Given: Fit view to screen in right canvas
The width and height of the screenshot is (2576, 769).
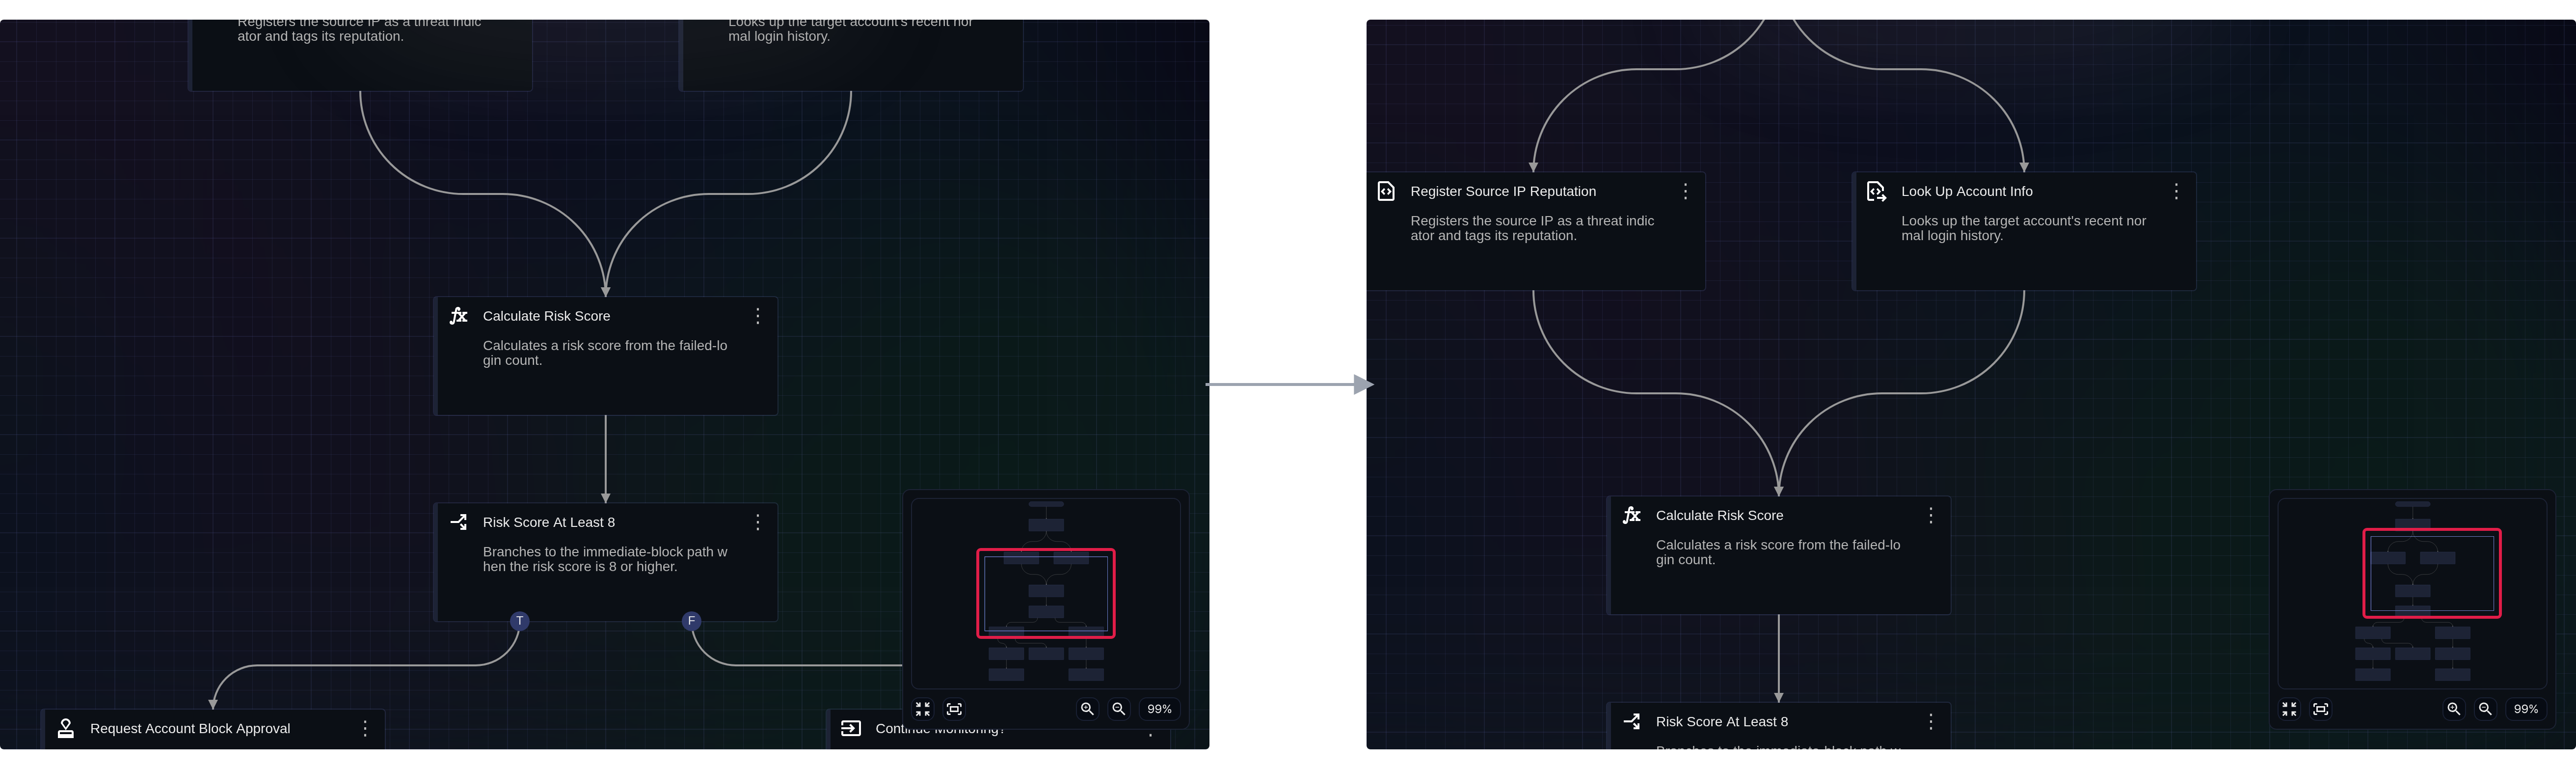Looking at the screenshot, I should coord(2321,709).
